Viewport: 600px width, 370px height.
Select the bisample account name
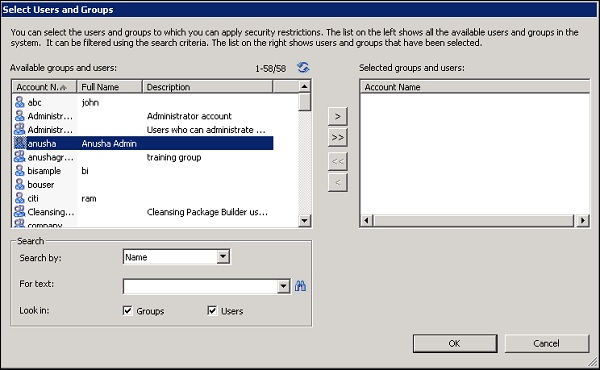click(44, 171)
